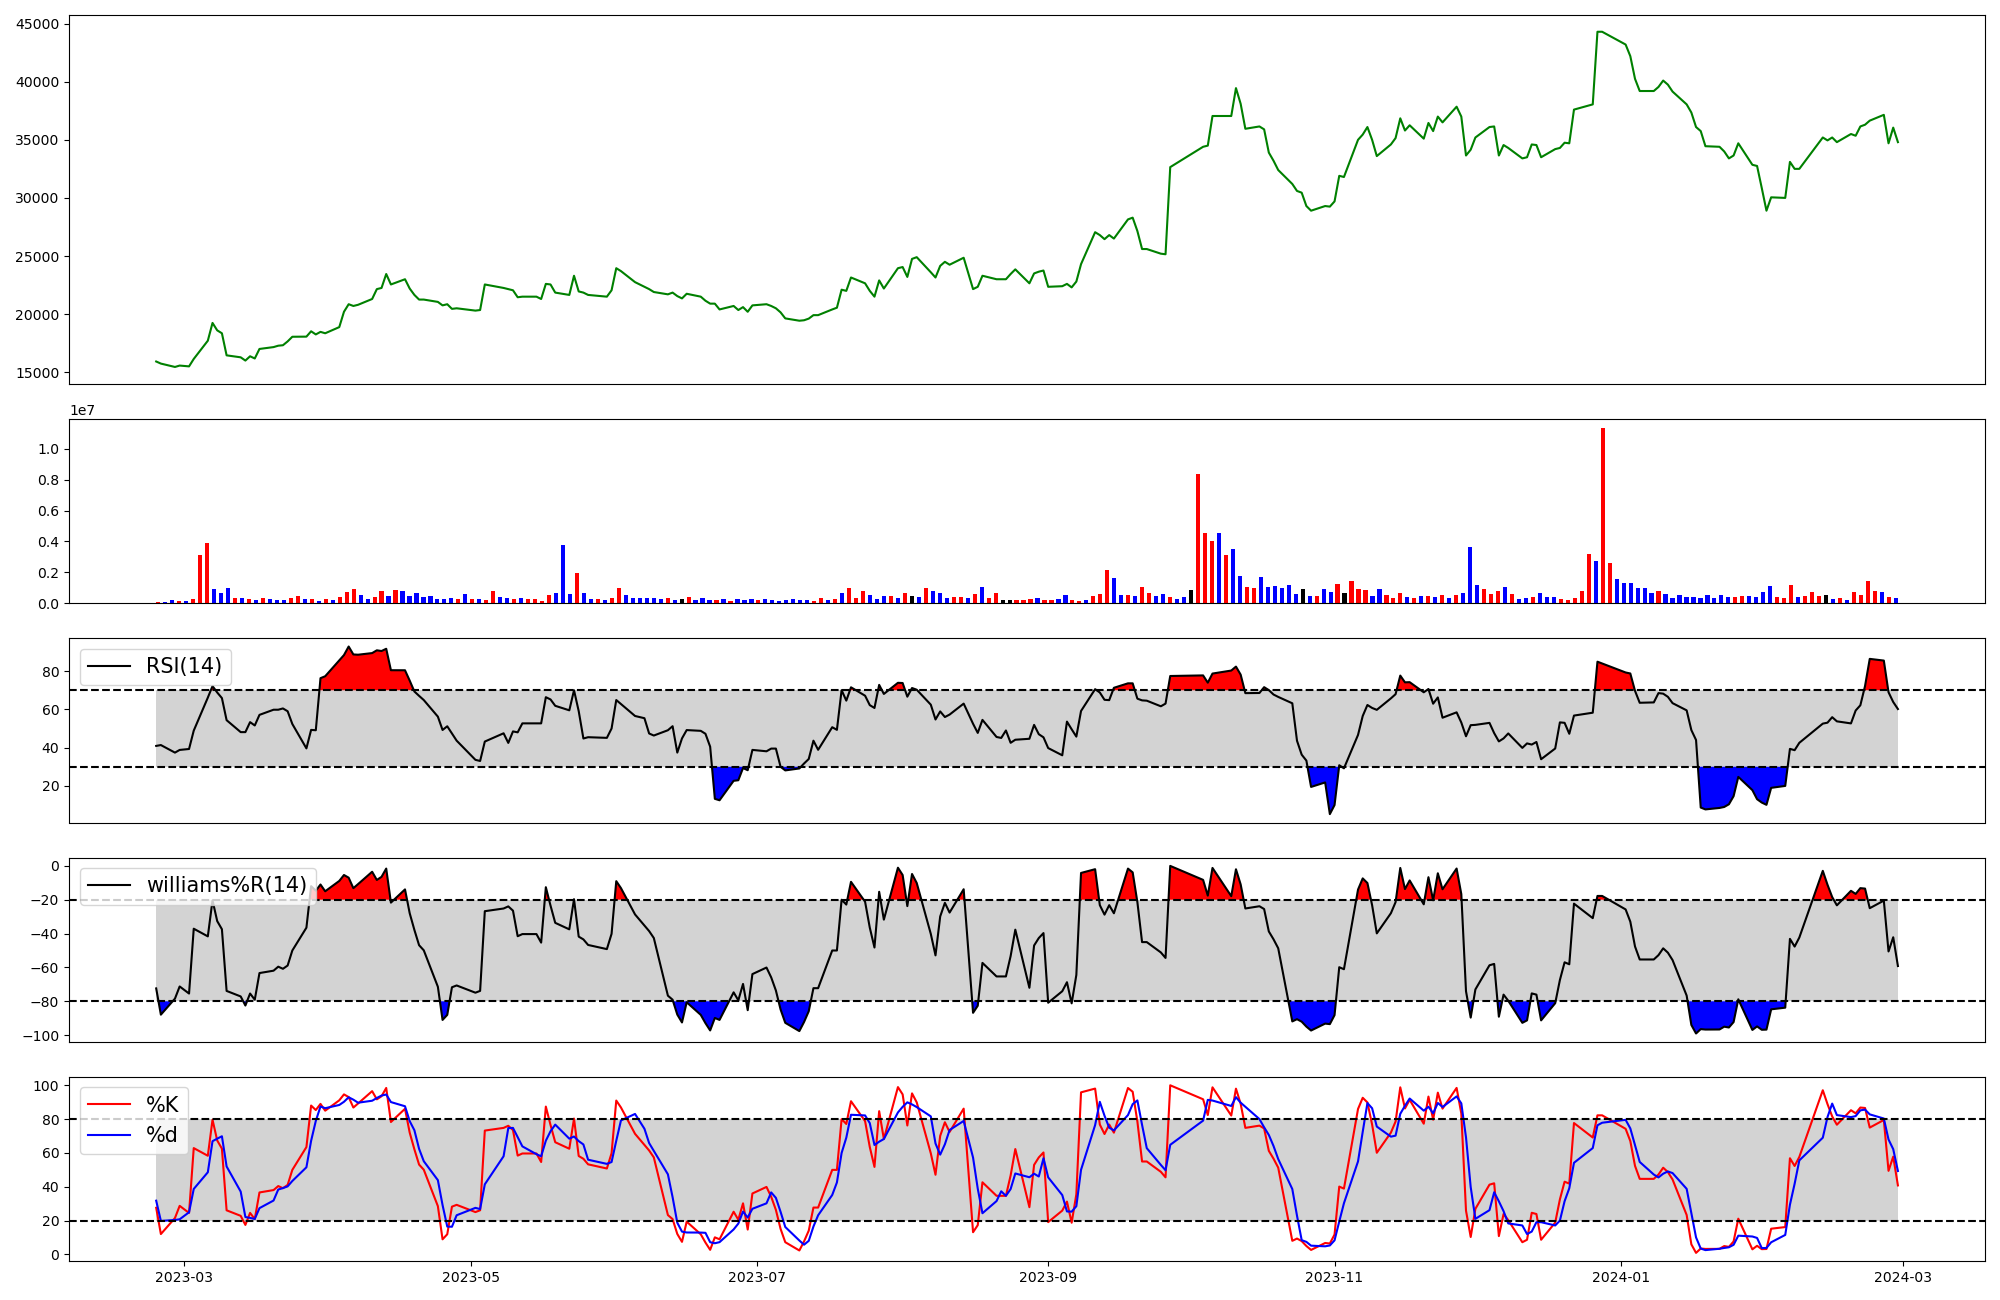The height and width of the screenshot is (1300, 2000).
Task: Click the 2023-09 date tick label
Action: coord(1048,1276)
